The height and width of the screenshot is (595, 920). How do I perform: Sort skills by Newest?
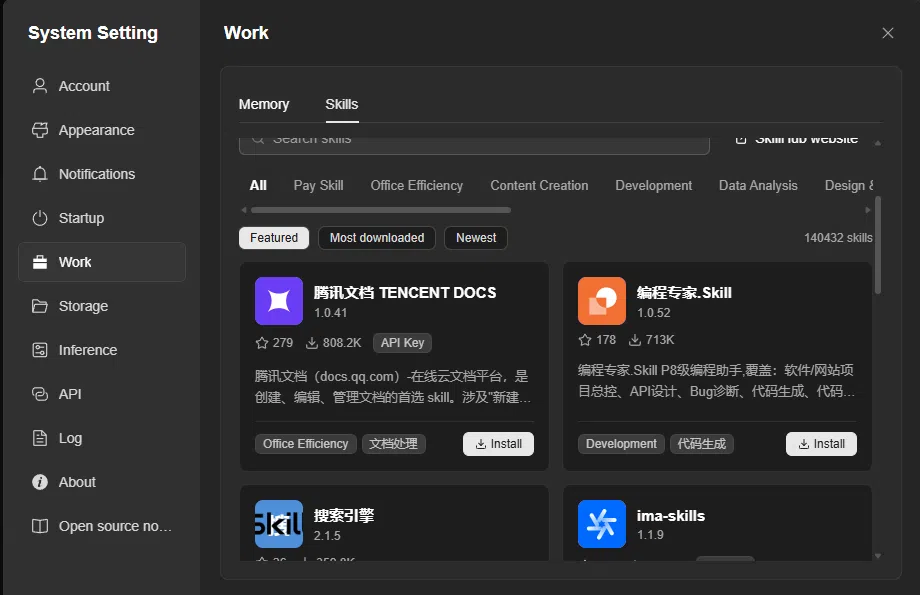(476, 238)
